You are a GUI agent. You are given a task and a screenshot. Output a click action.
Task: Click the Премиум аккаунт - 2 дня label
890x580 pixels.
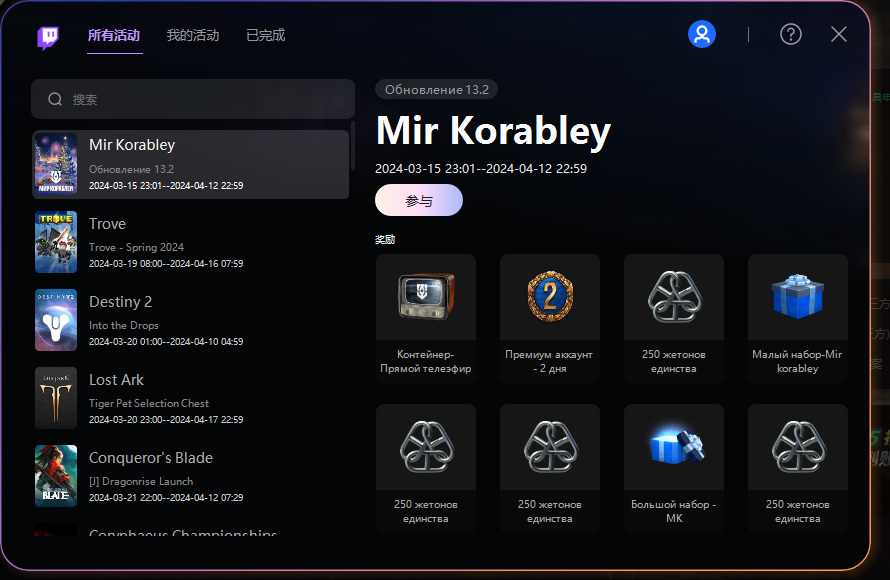(x=549, y=361)
